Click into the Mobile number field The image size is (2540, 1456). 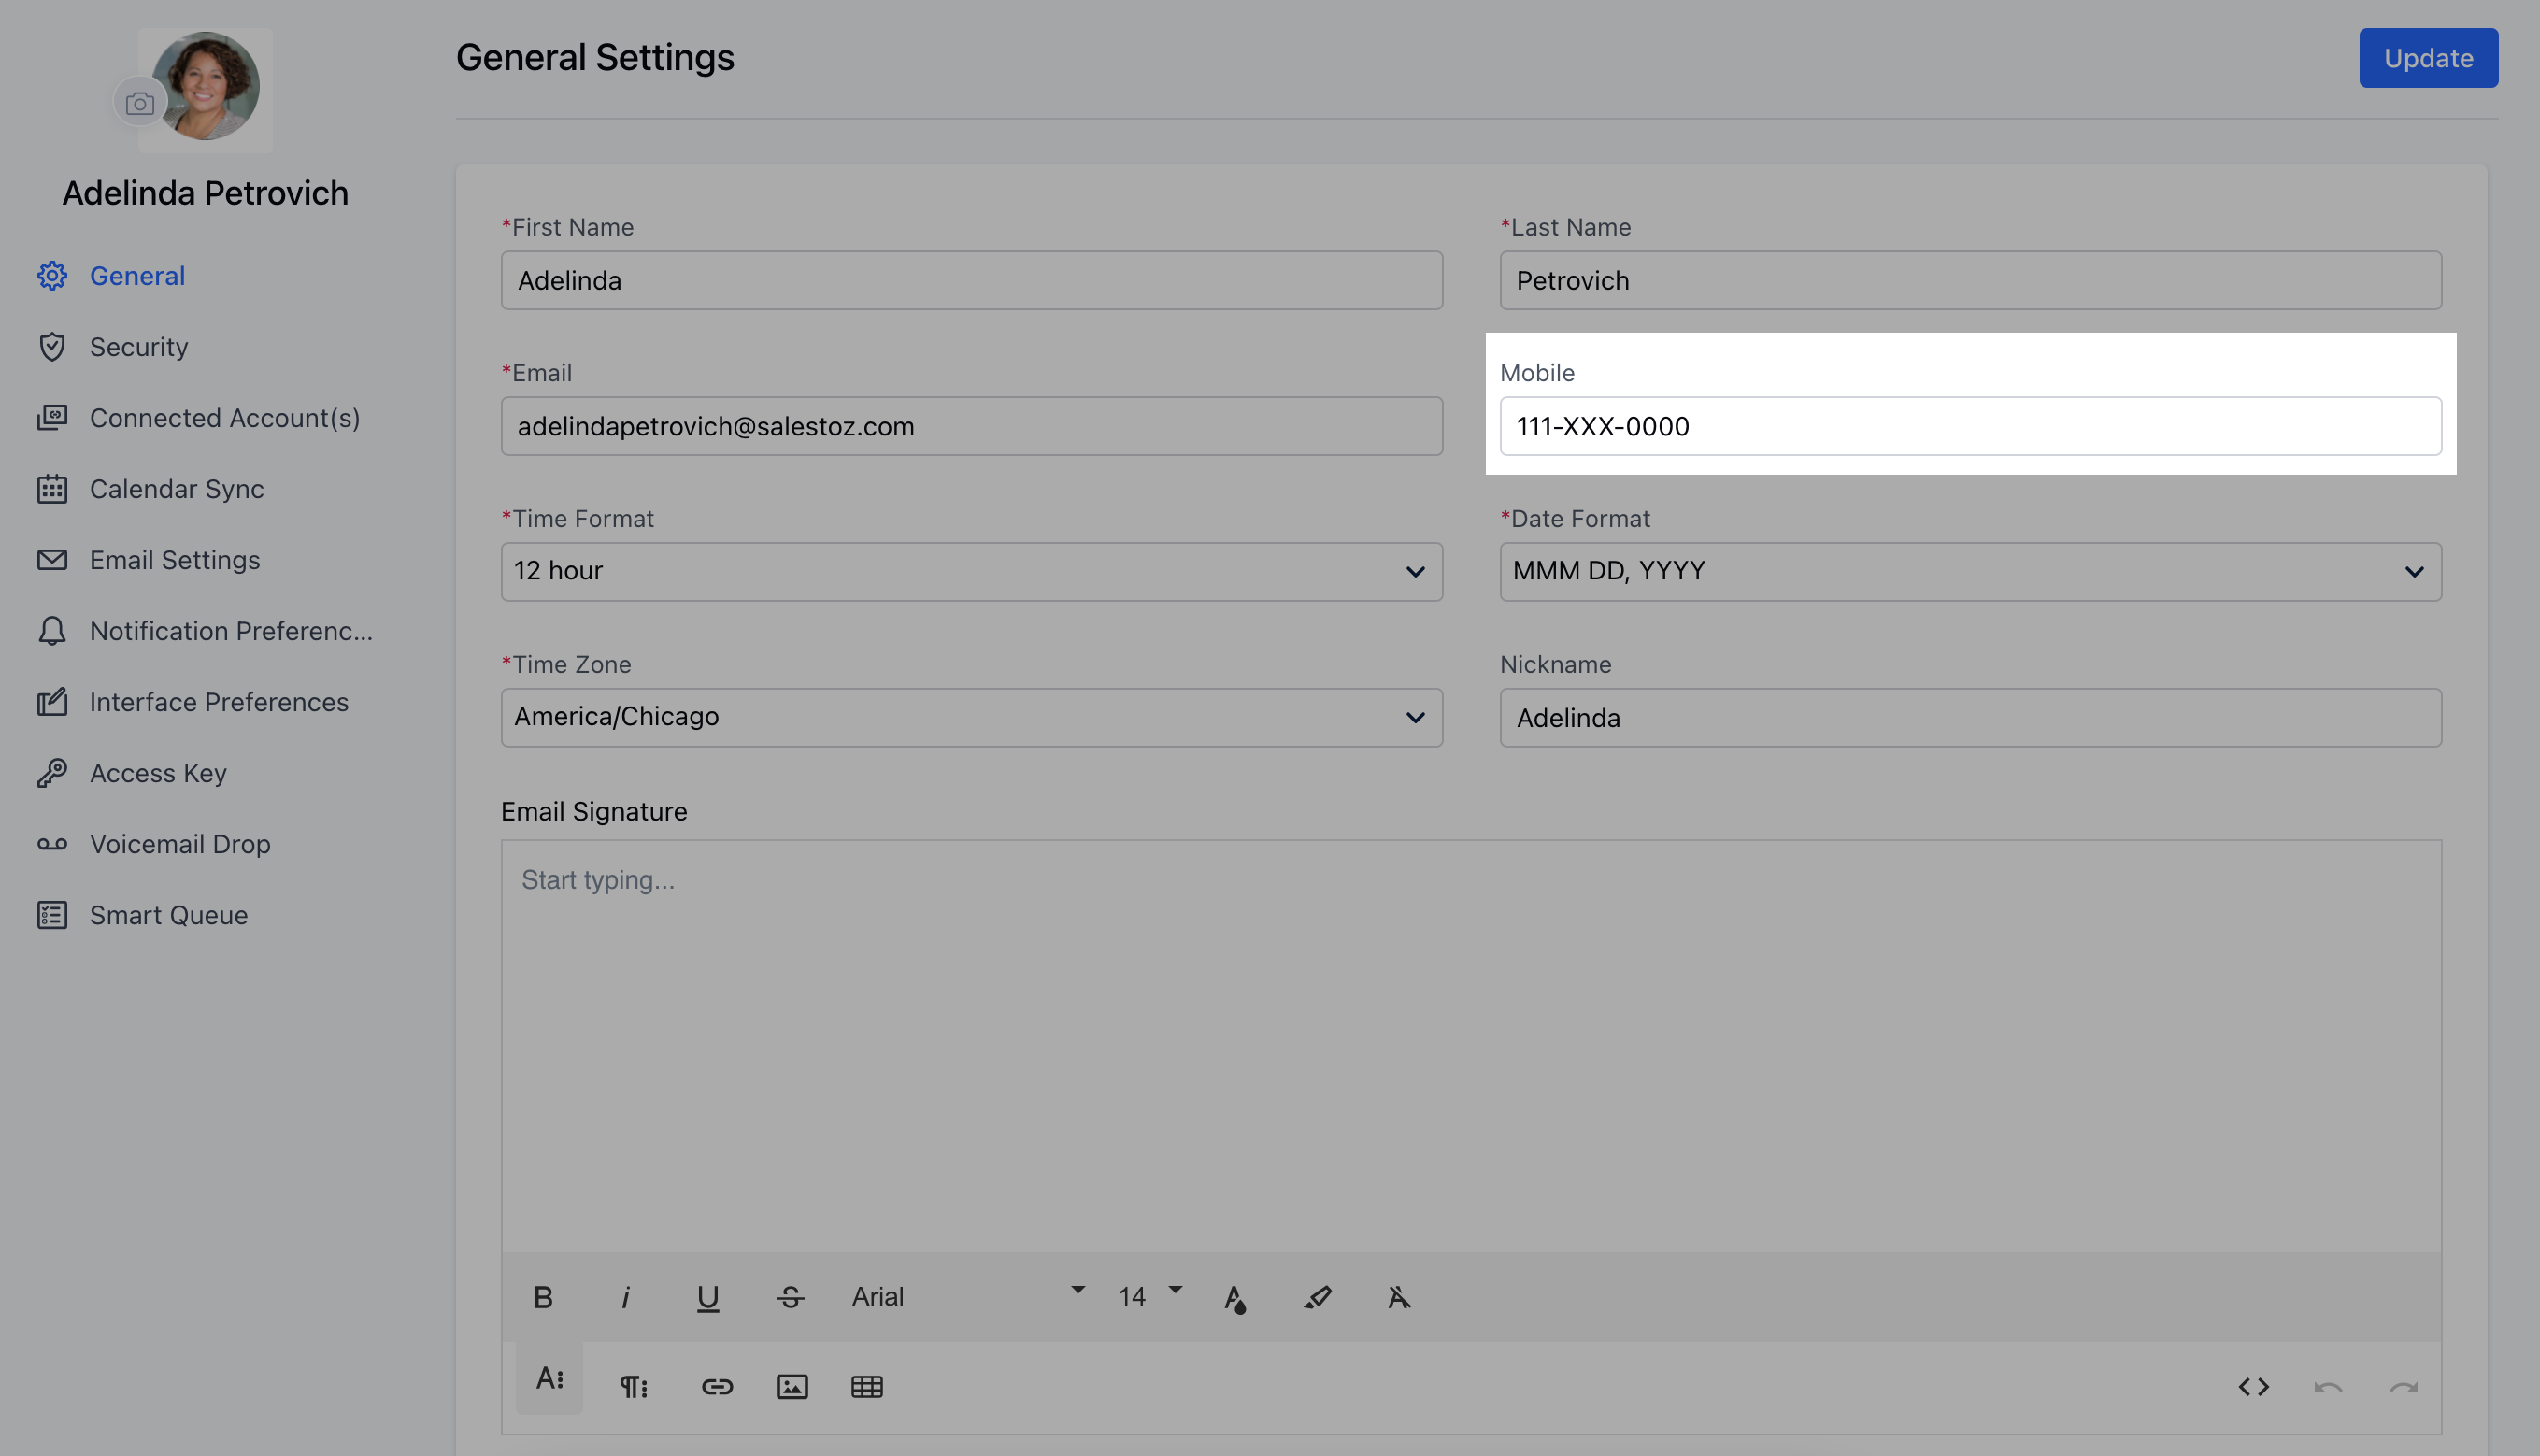1969,426
